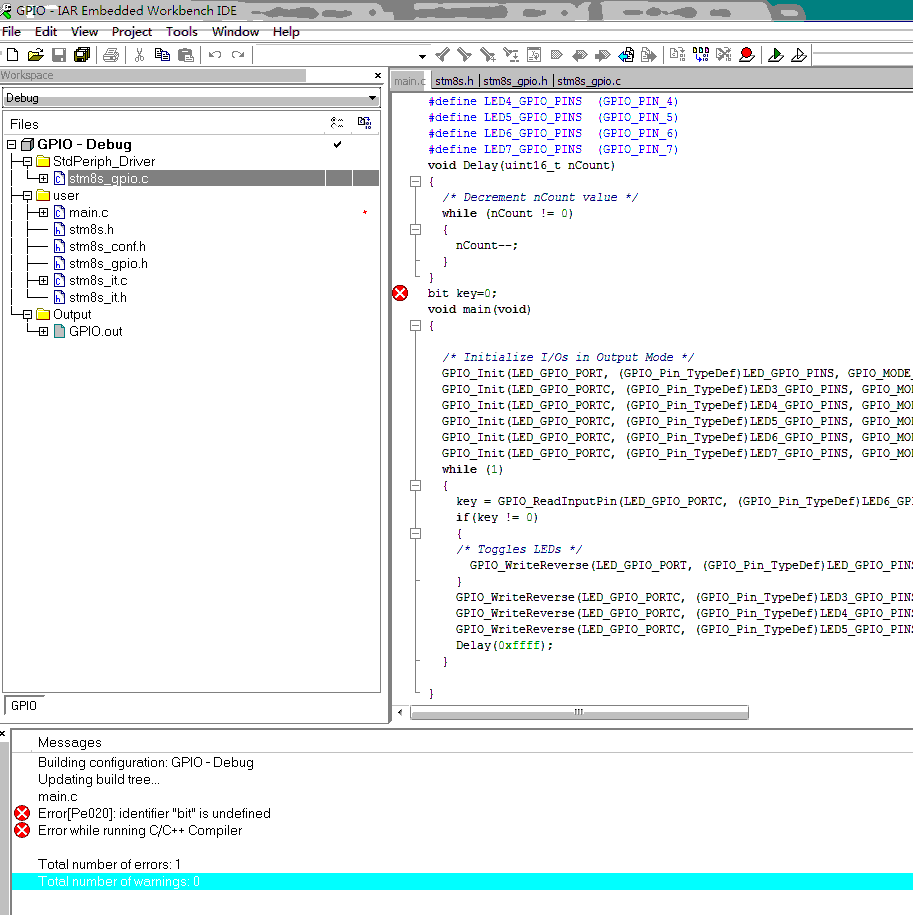
Task: Click the Save All toolbar icon
Action: click(x=81, y=55)
